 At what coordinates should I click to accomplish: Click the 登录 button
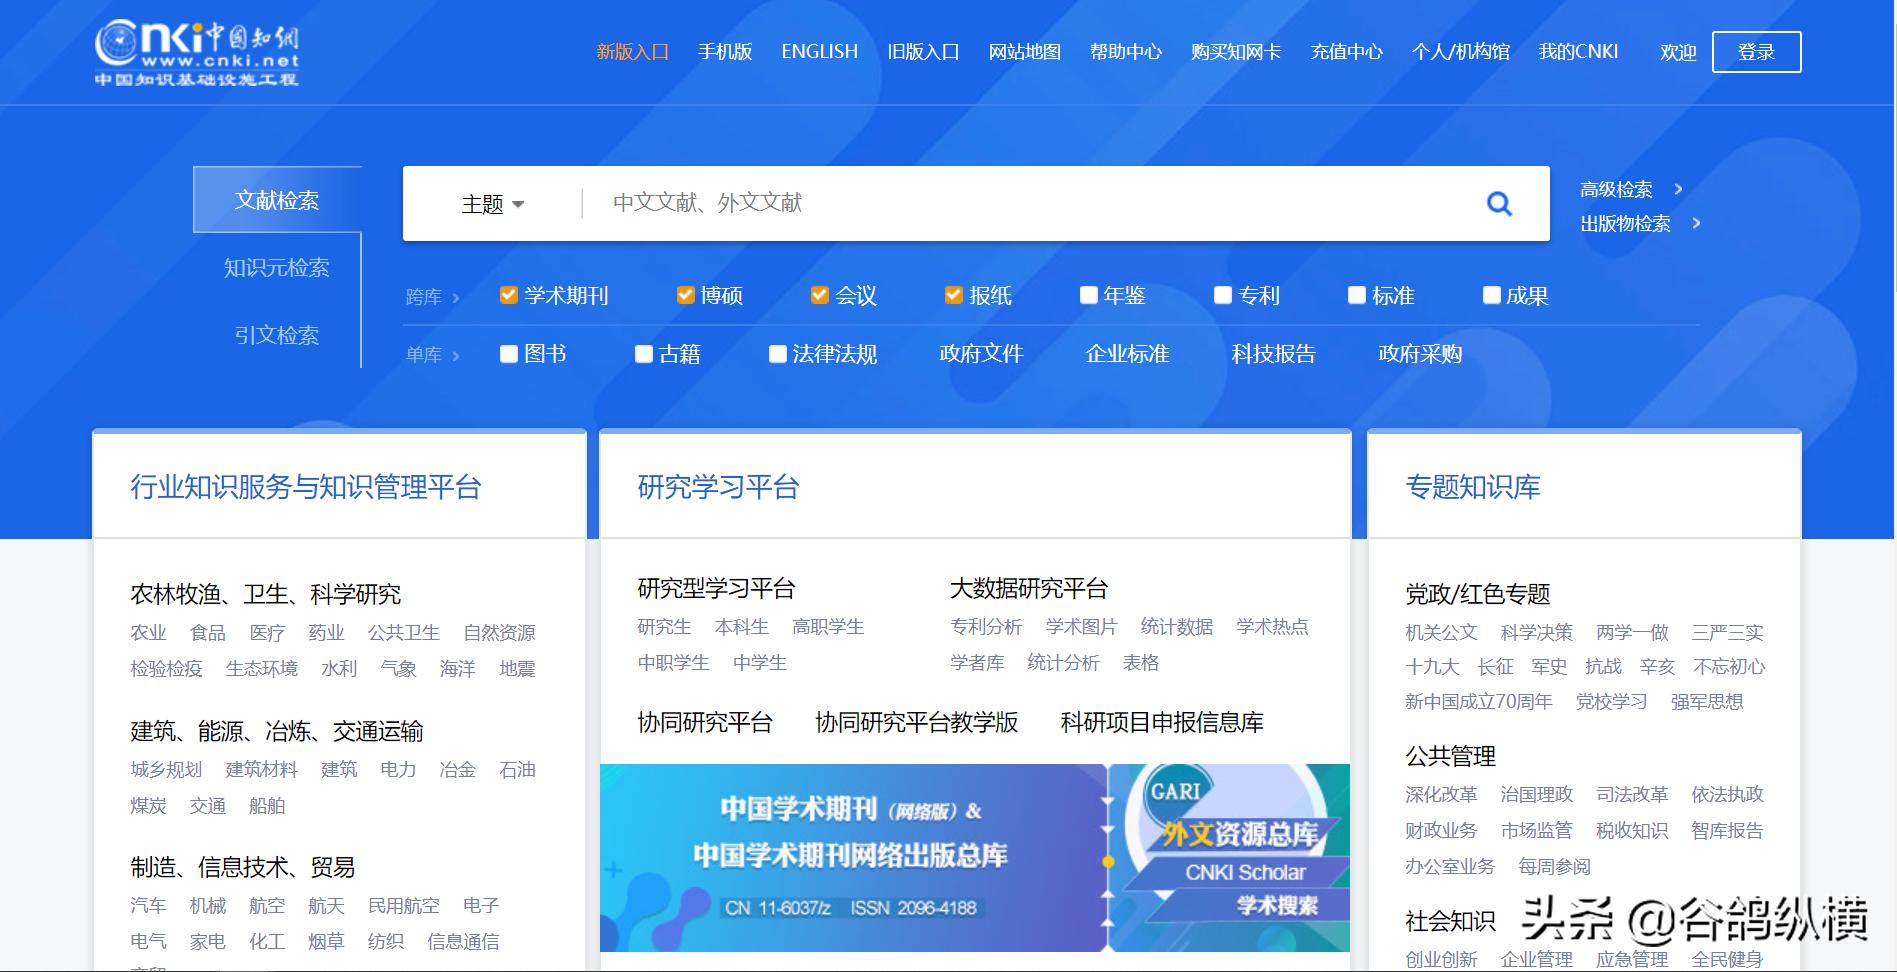point(1758,51)
